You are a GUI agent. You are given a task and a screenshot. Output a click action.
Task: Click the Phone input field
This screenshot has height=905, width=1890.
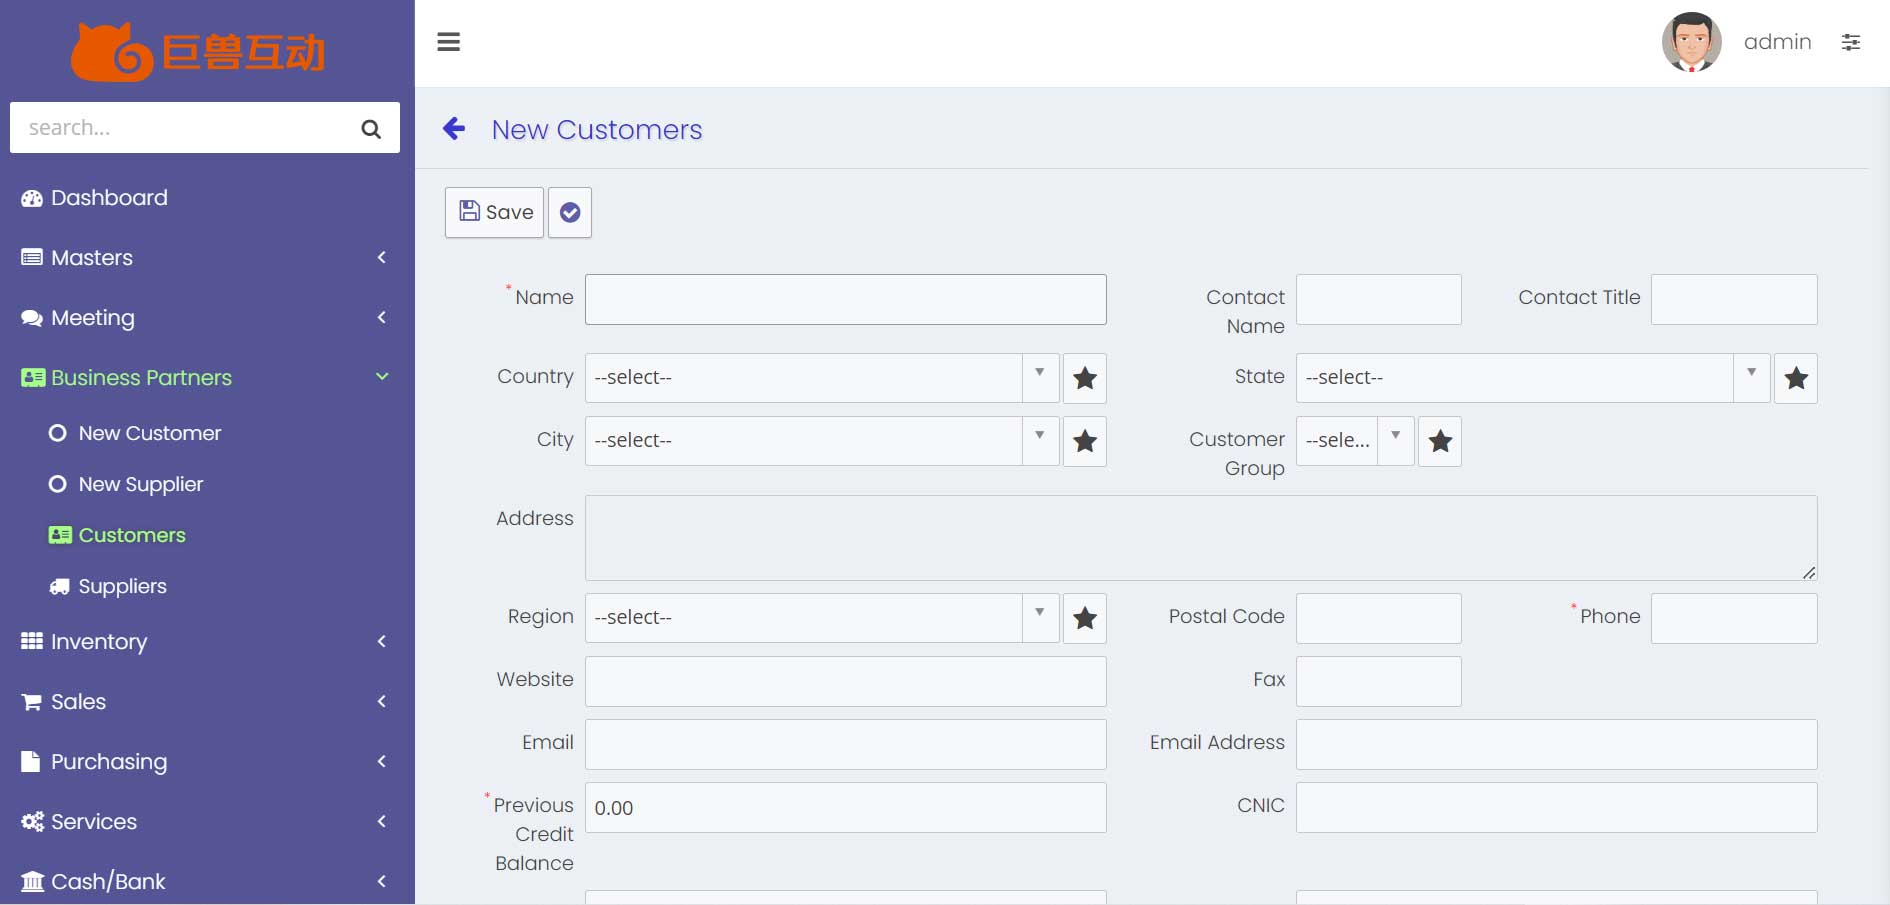coord(1734,618)
